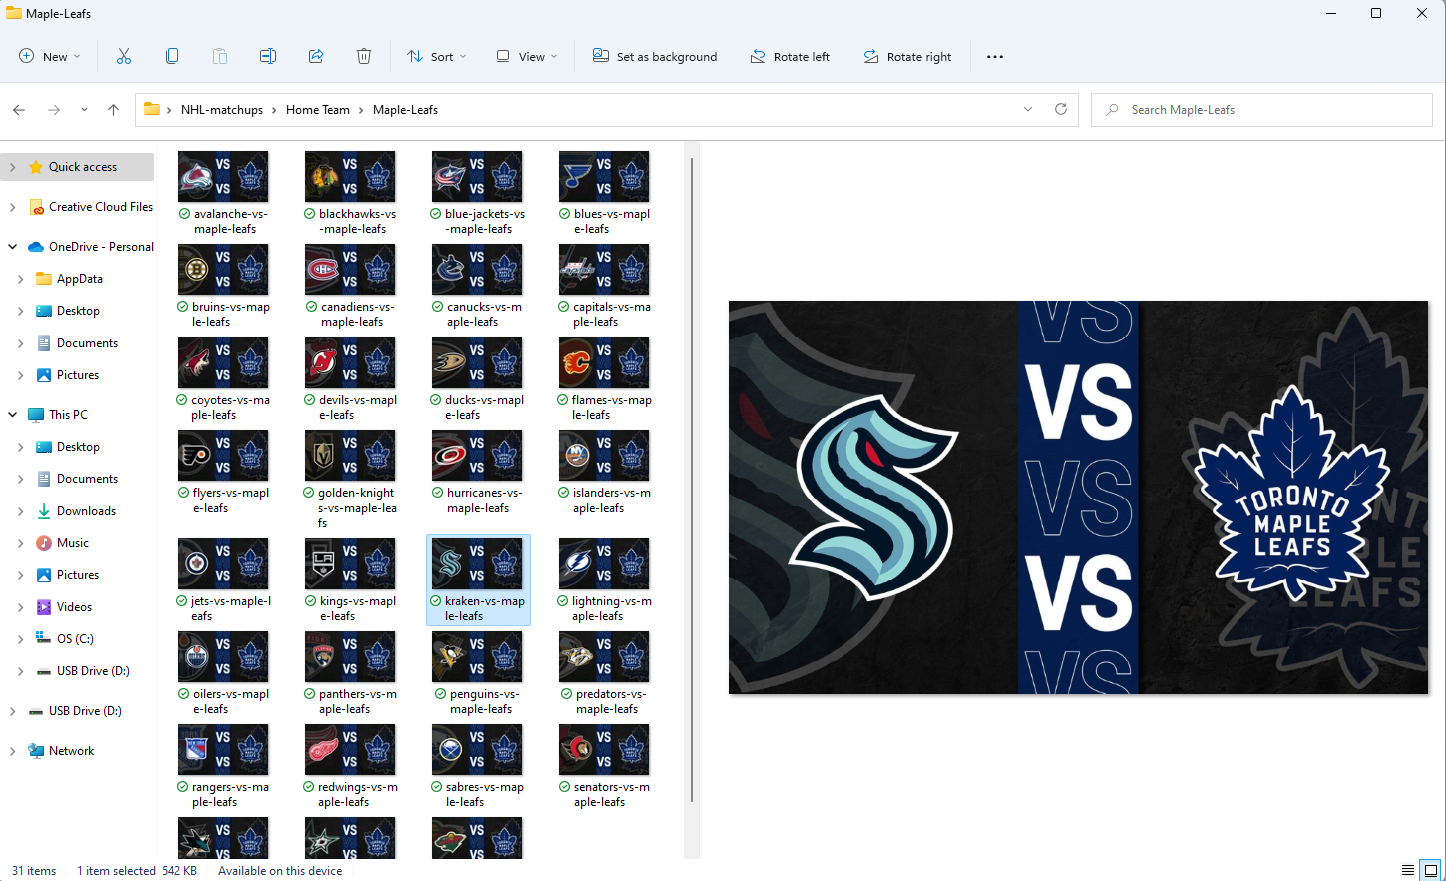Open the Sort dropdown
Viewport: 1446px width, 881px height.
pyautogui.click(x=436, y=56)
